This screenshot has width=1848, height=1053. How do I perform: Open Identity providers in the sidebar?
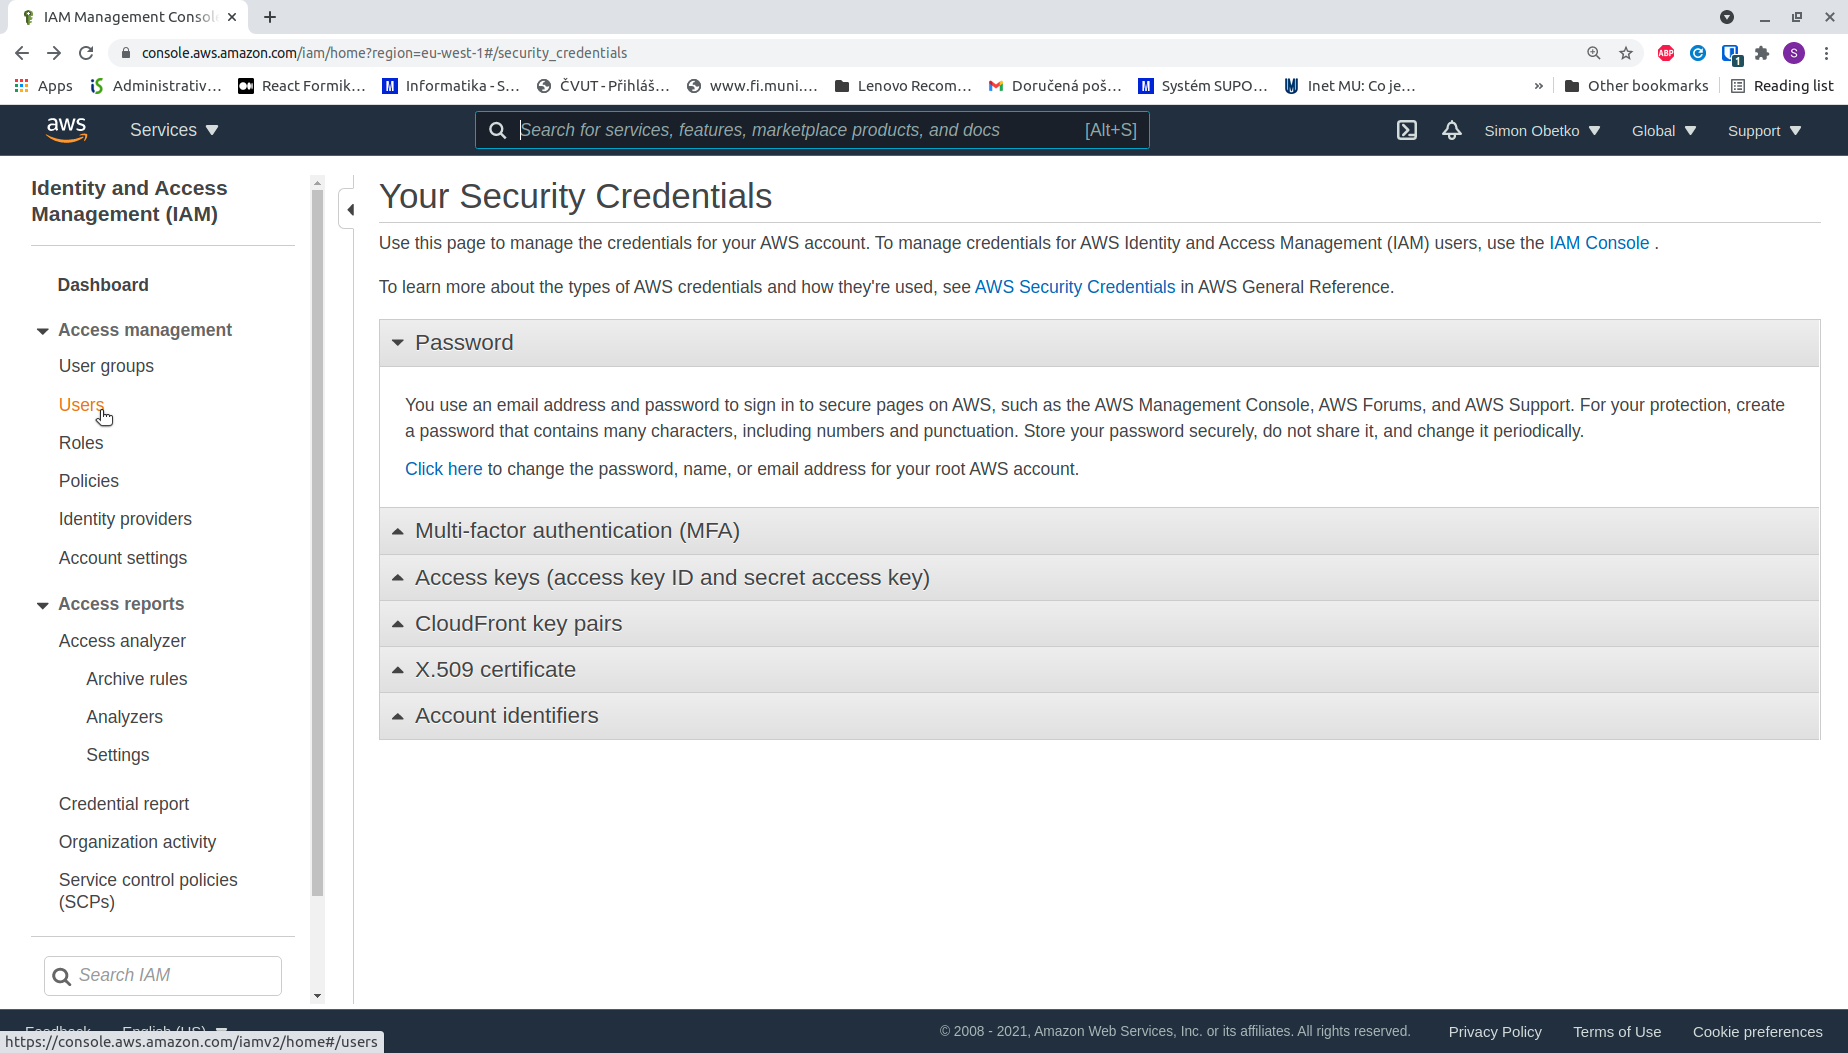(125, 519)
